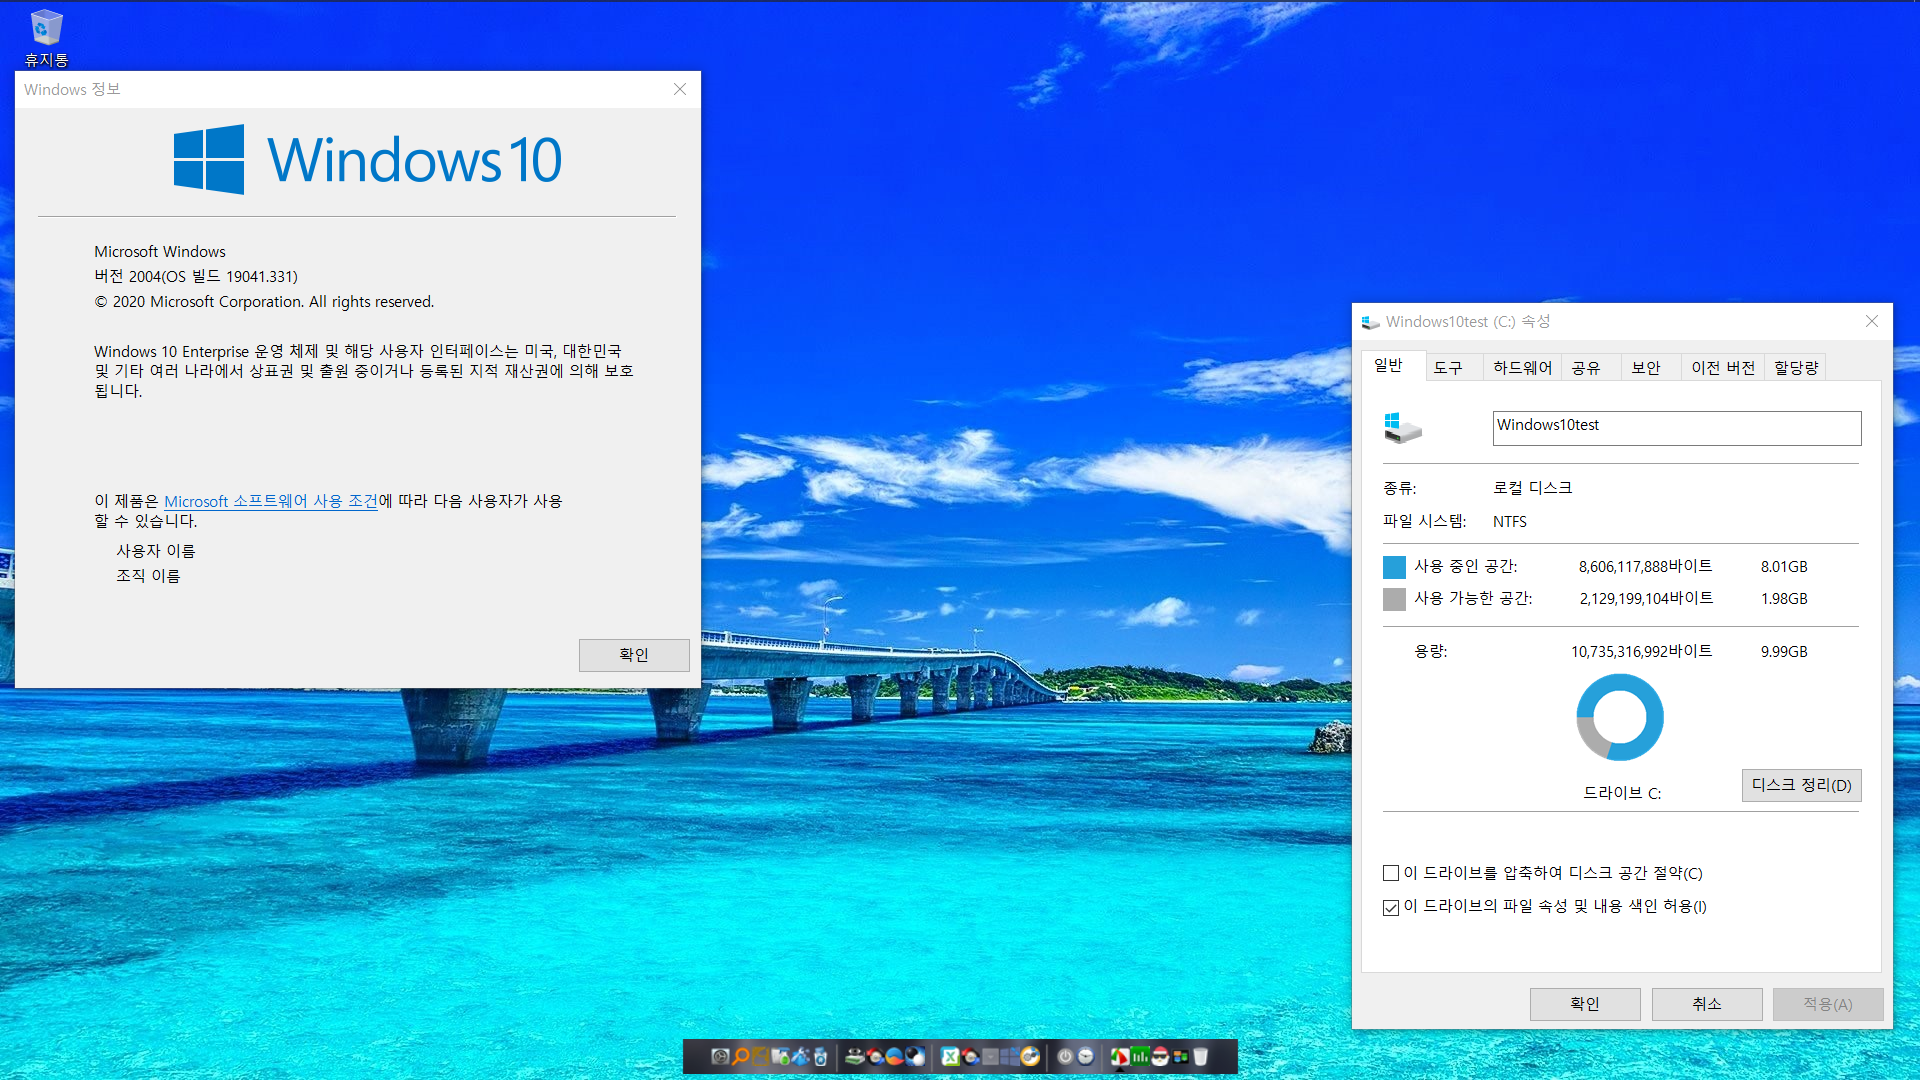
Task: Click the red and green chart icon in the dock
Action: click(1120, 1056)
